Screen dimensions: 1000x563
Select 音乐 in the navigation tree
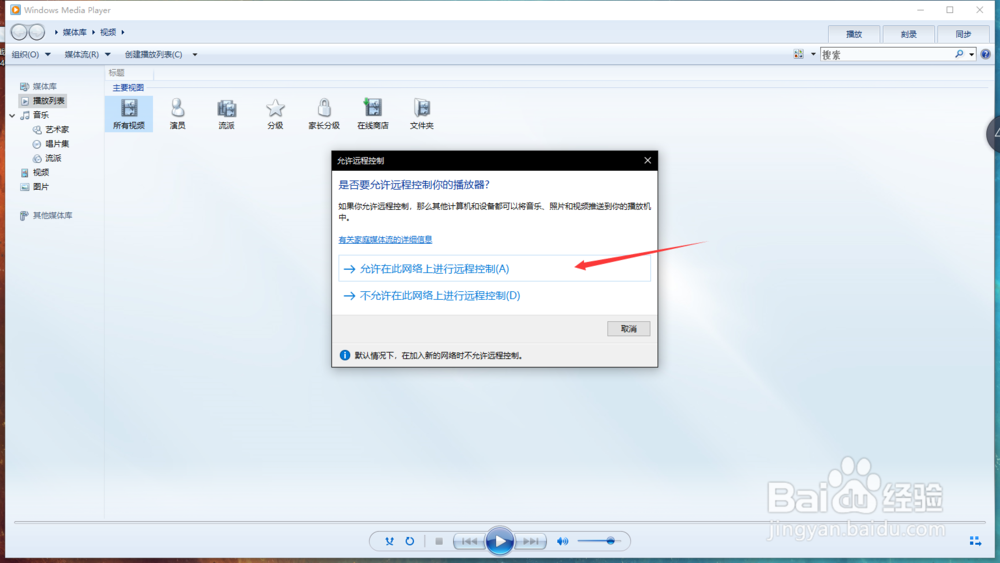(x=41, y=115)
